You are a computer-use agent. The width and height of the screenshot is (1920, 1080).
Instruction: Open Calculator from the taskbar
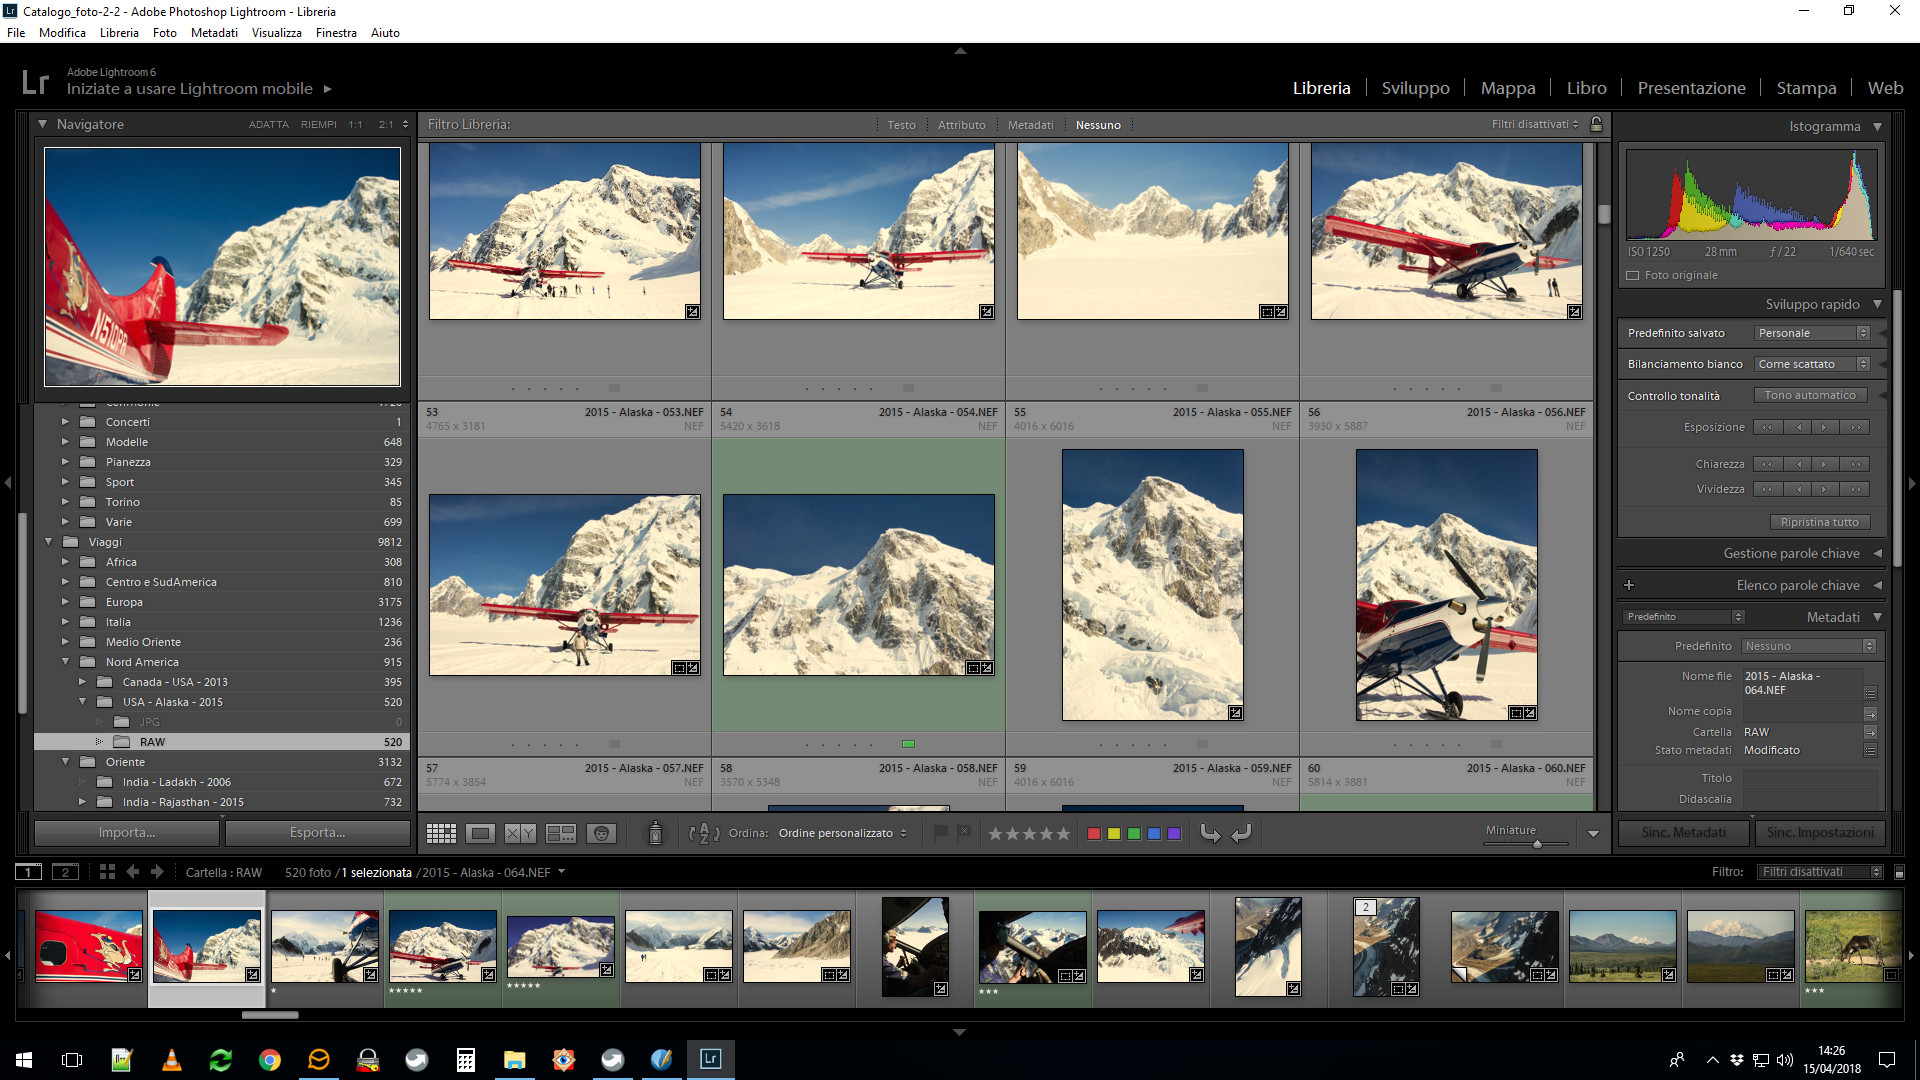(465, 1060)
